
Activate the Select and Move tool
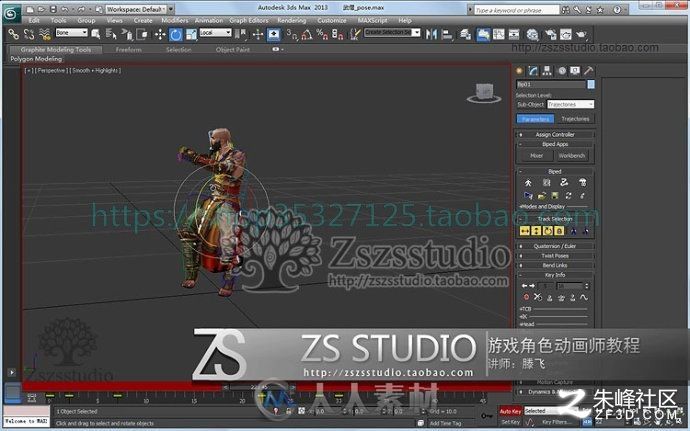click(x=160, y=34)
